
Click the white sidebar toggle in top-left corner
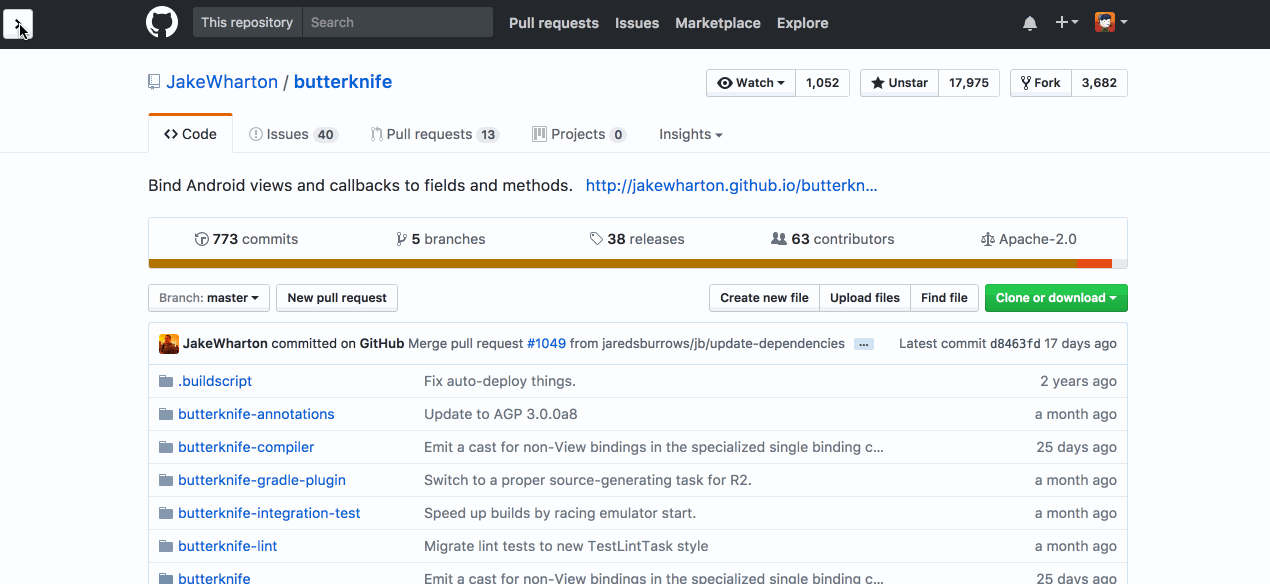point(19,23)
